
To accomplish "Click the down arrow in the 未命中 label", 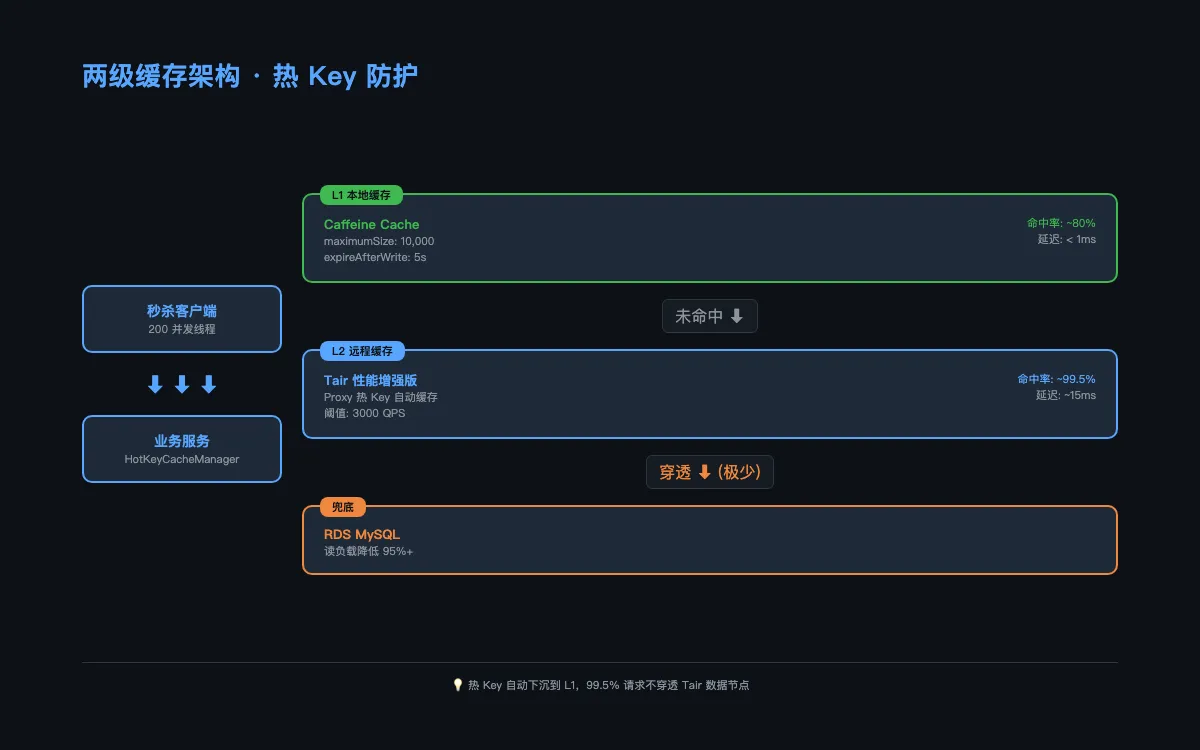I will 737,316.
